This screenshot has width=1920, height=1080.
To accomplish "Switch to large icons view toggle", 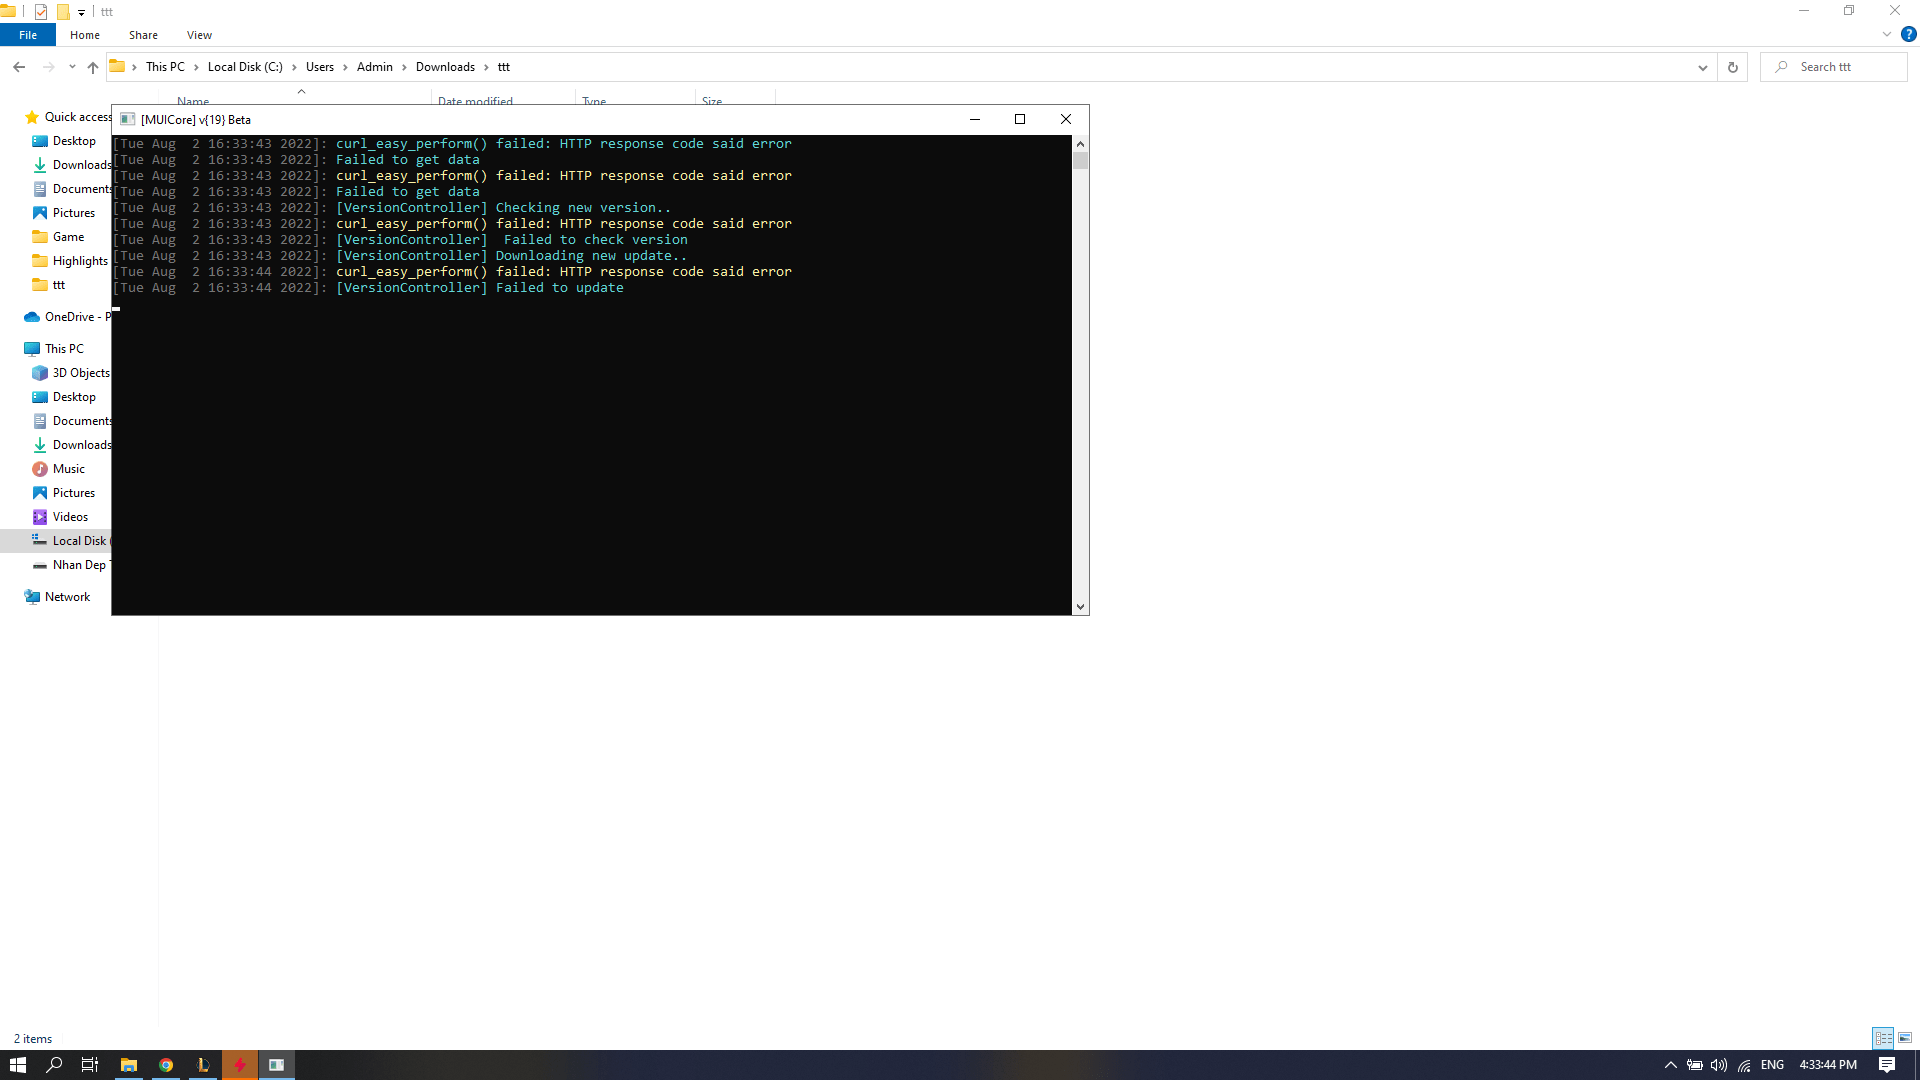I will pyautogui.click(x=1905, y=1038).
